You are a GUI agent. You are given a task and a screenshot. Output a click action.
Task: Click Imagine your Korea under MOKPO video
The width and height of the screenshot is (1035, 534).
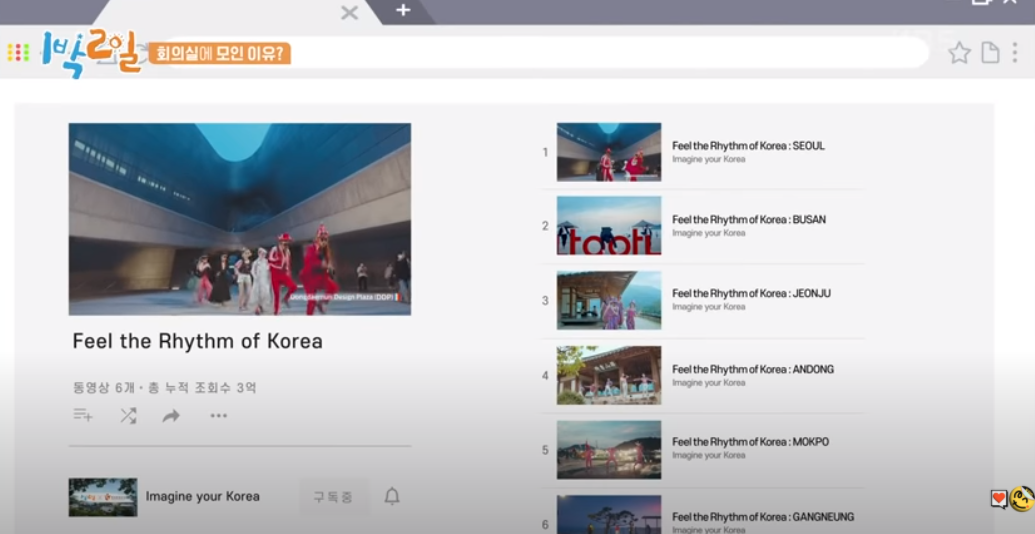pyautogui.click(x=709, y=455)
